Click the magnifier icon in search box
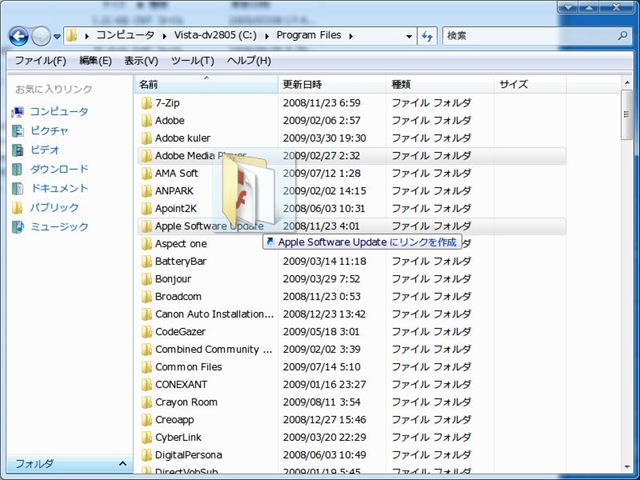This screenshot has height=480, width=640. pyautogui.click(x=622, y=36)
